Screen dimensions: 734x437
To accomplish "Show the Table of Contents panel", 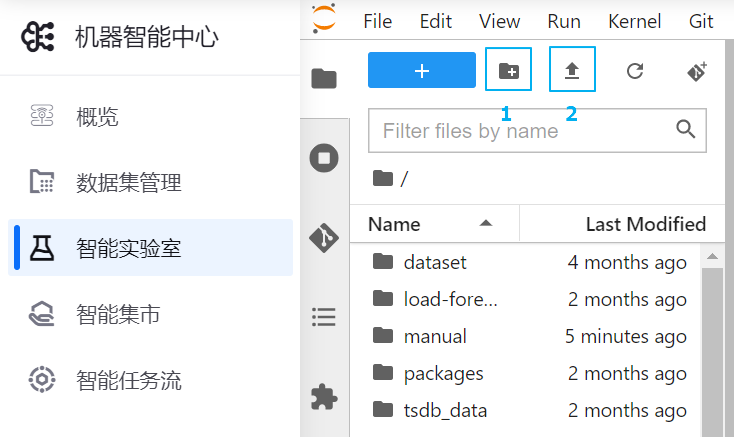I will [324, 317].
